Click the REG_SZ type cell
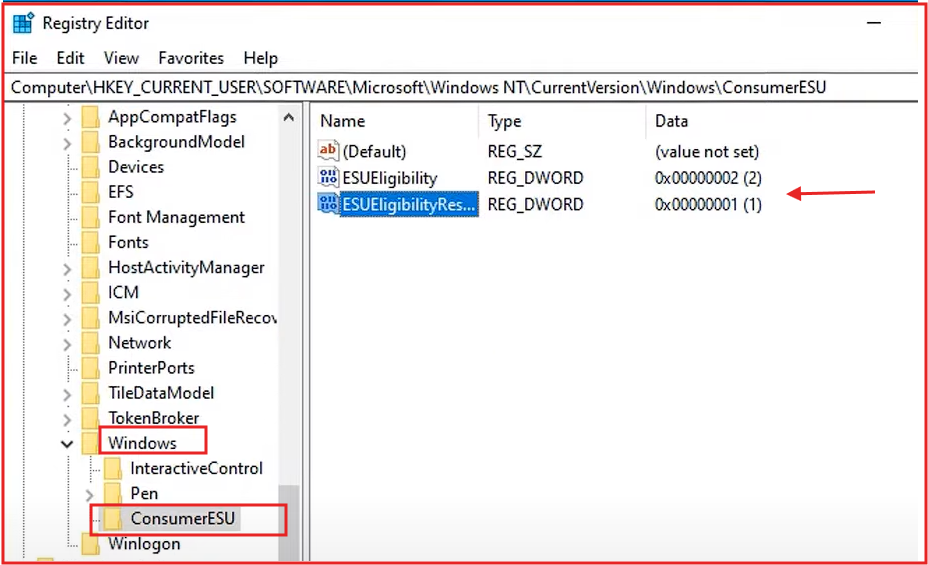Viewport: 928px width, 565px height. pyautogui.click(x=514, y=151)
